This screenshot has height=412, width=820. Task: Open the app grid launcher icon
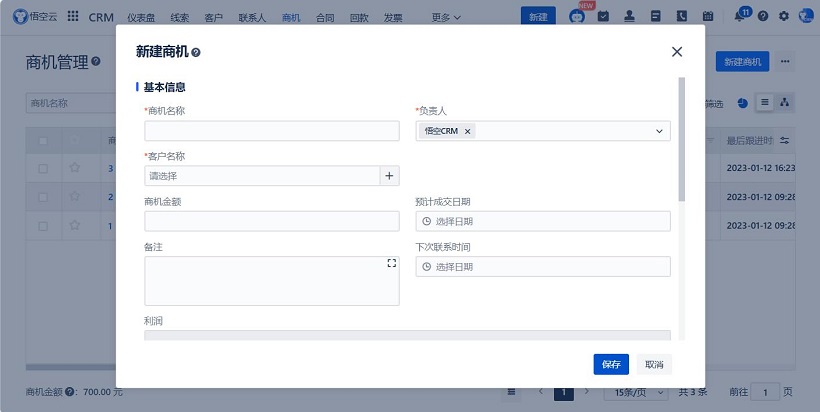click(x=73, y=16)
